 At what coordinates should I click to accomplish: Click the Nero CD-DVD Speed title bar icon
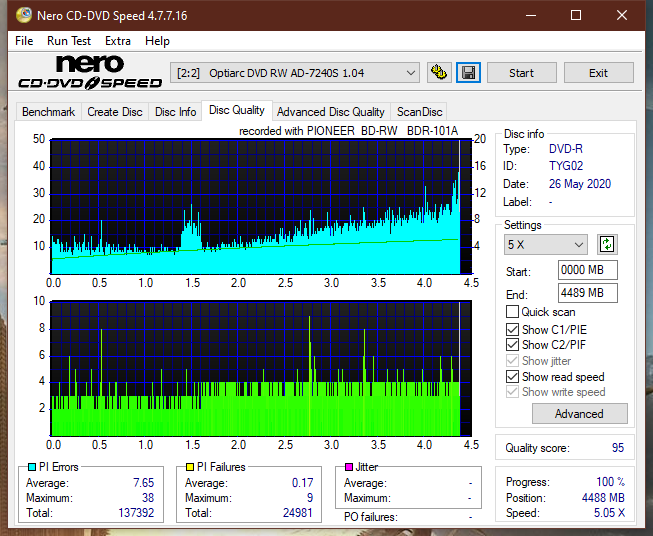24,15
